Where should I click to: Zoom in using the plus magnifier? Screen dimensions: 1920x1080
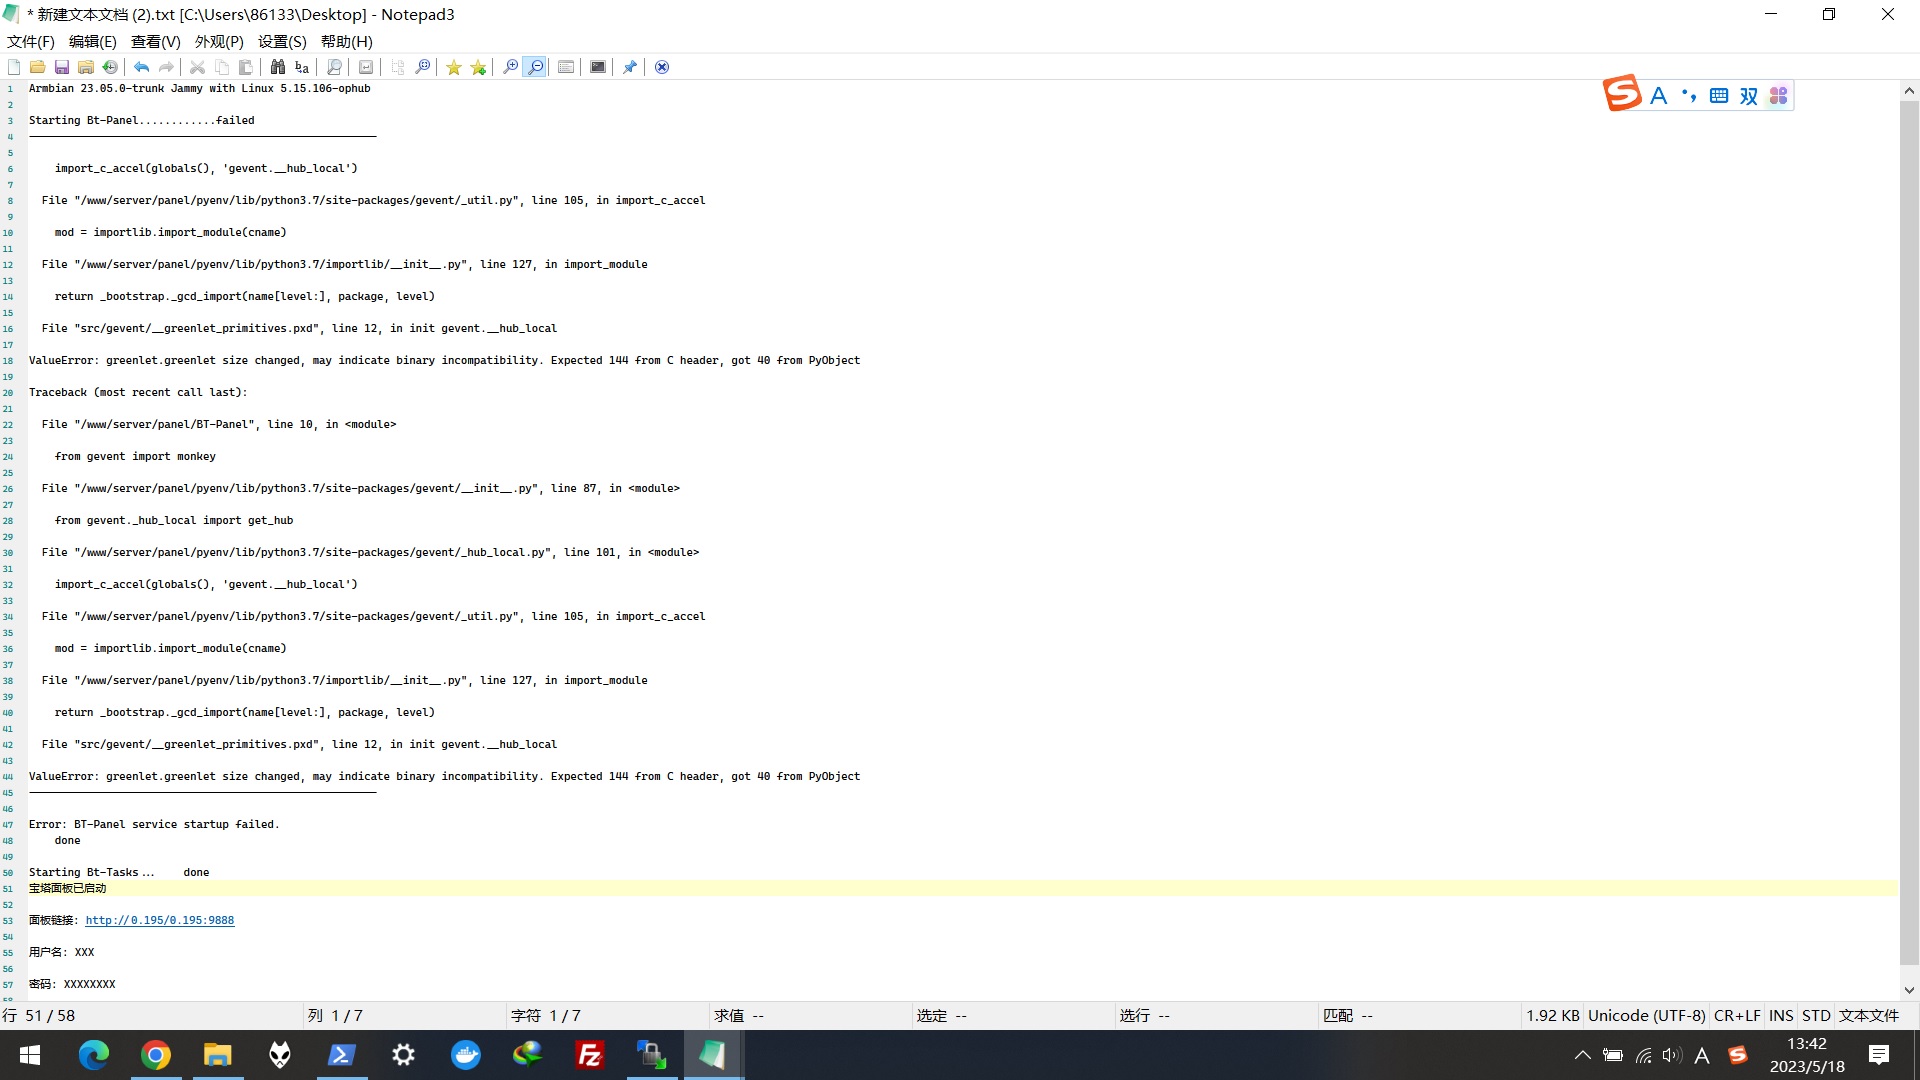click(510, 67)
